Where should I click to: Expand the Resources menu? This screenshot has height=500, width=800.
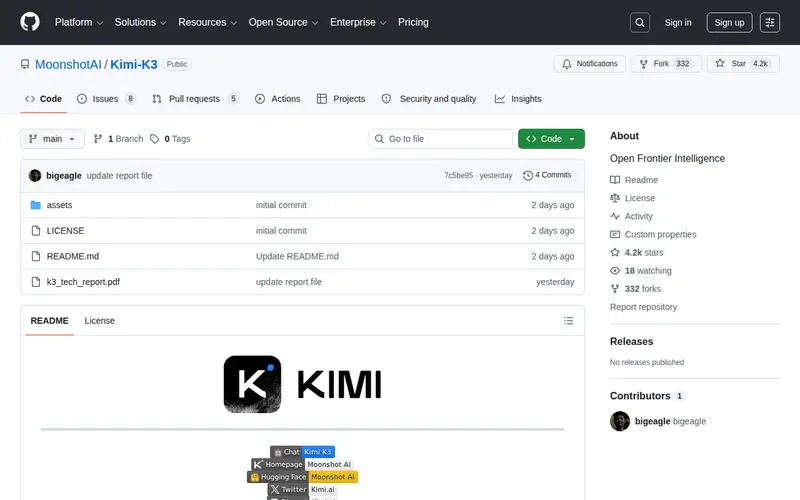tap(208, 22)
